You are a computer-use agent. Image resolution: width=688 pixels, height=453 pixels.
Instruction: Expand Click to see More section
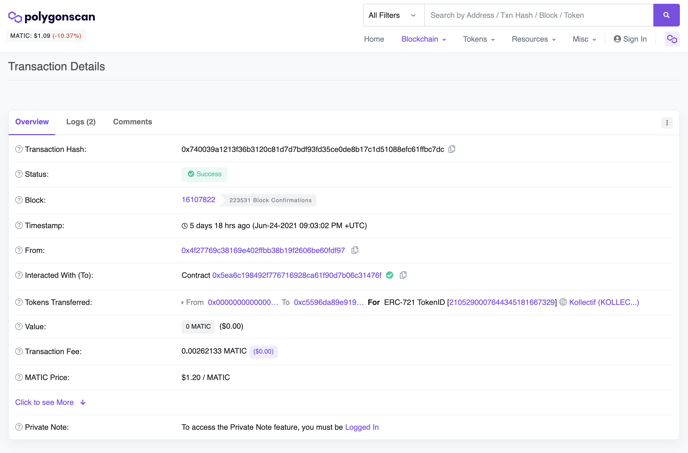tap(50, 402)
